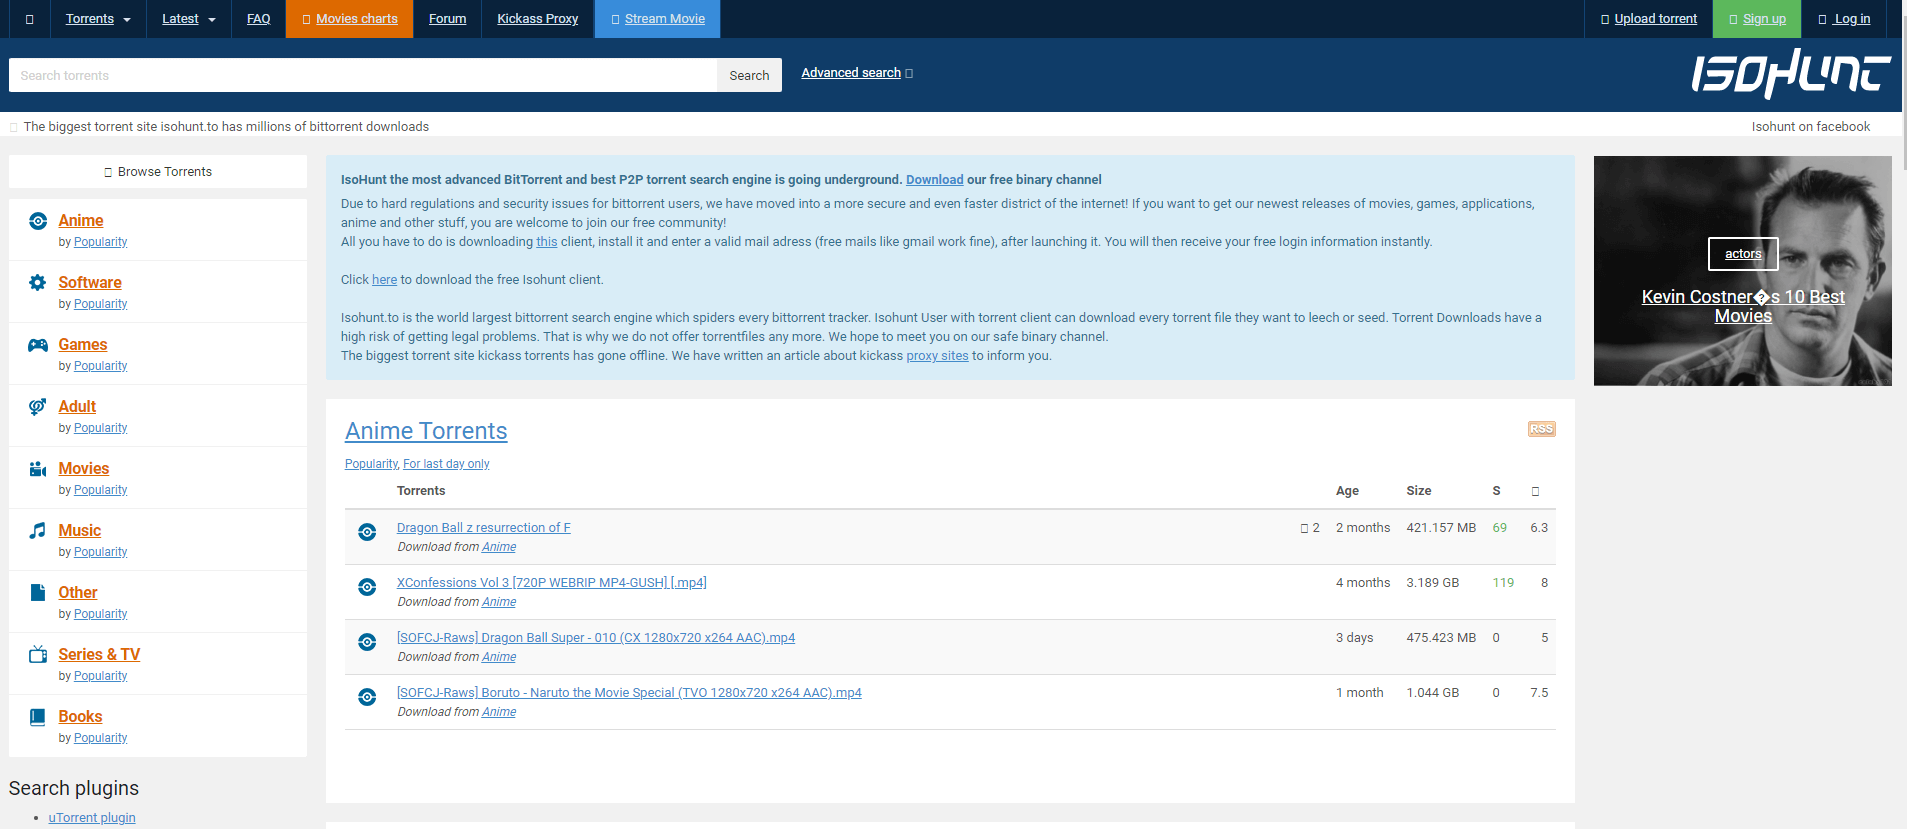Sort Anime by Popularity in sidebar
Image resolution: width=1907 pixels, height=829 pixels.
(x=100, y=242)
